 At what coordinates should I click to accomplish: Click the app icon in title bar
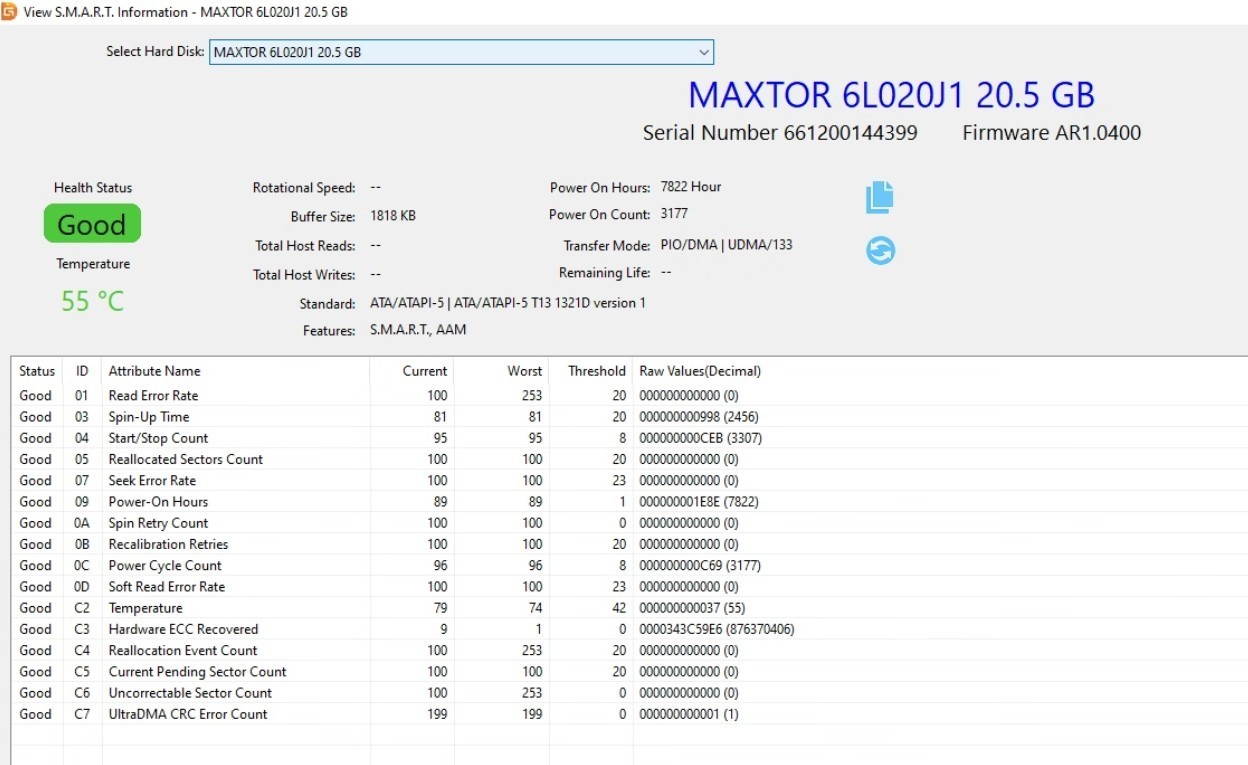click(9, 12)
